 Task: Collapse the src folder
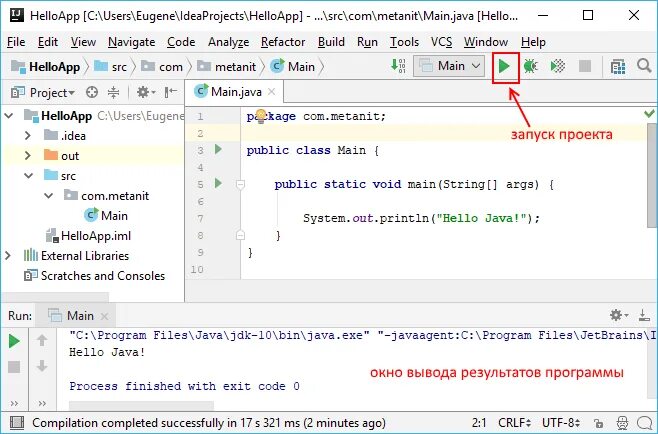tap(29, 176)
